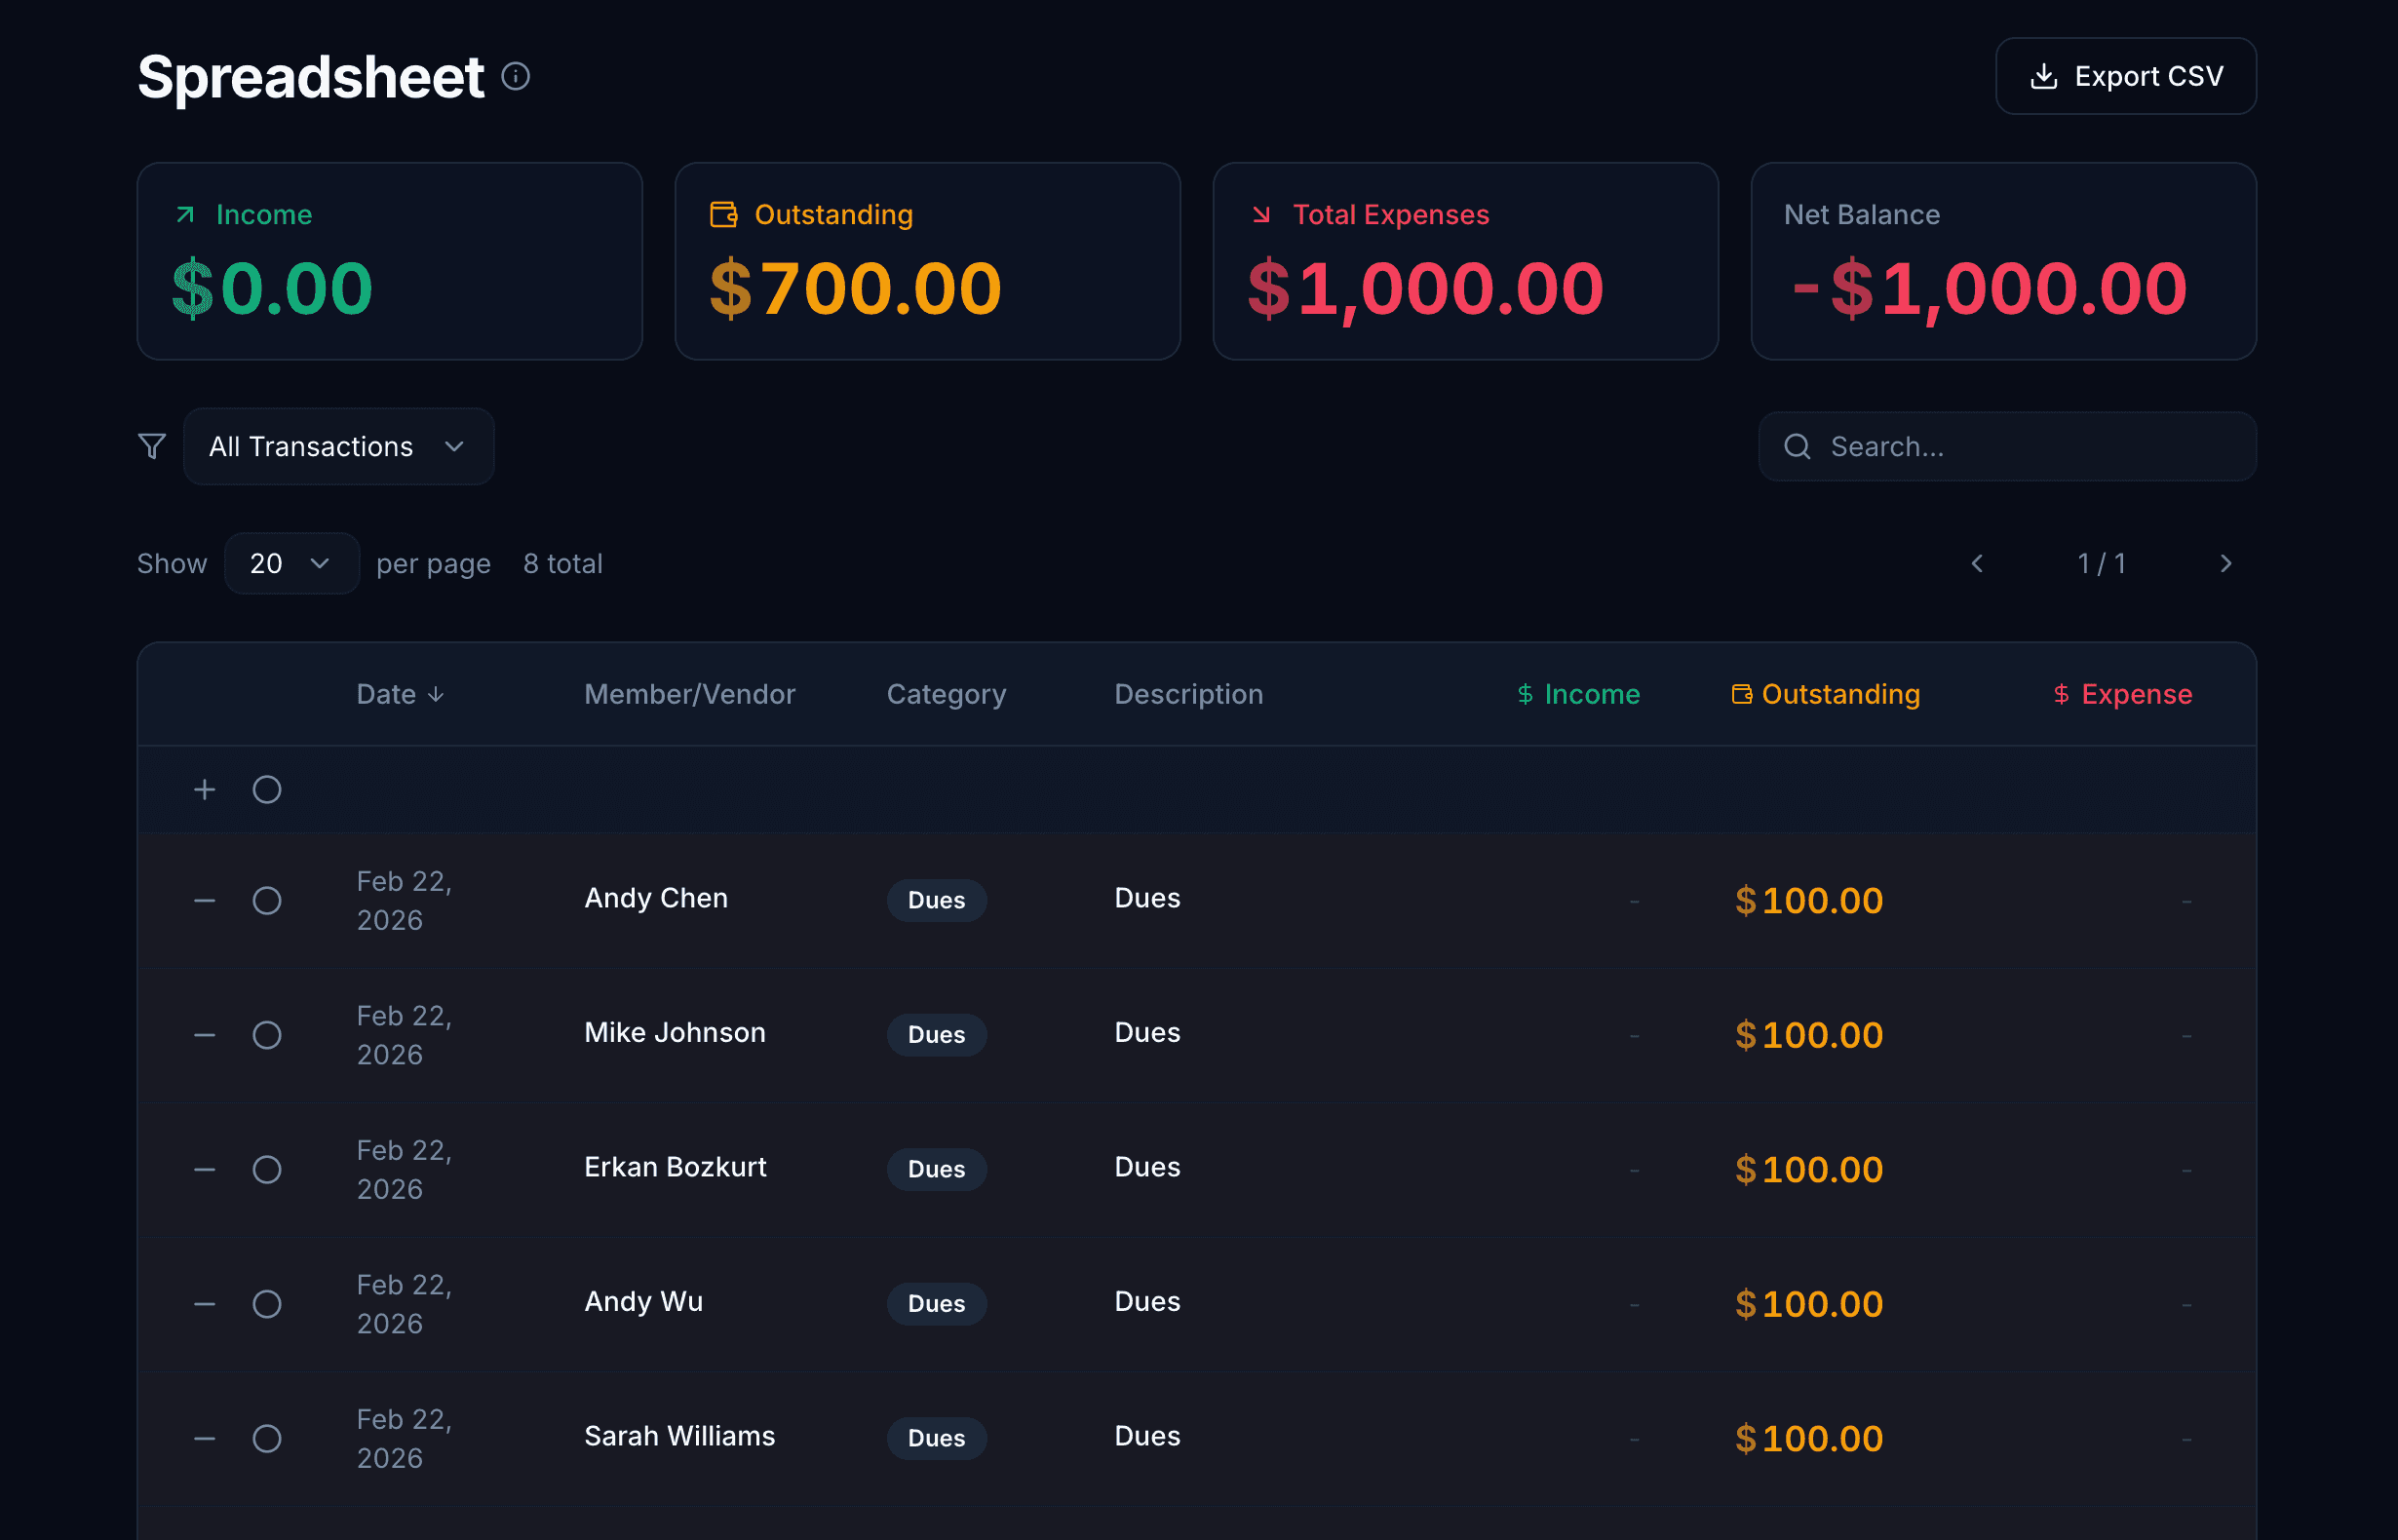This screenshot has height=1540, width=2398.
Task: Click the info icon beside Spreadsheet title
Action: point(515,76)
